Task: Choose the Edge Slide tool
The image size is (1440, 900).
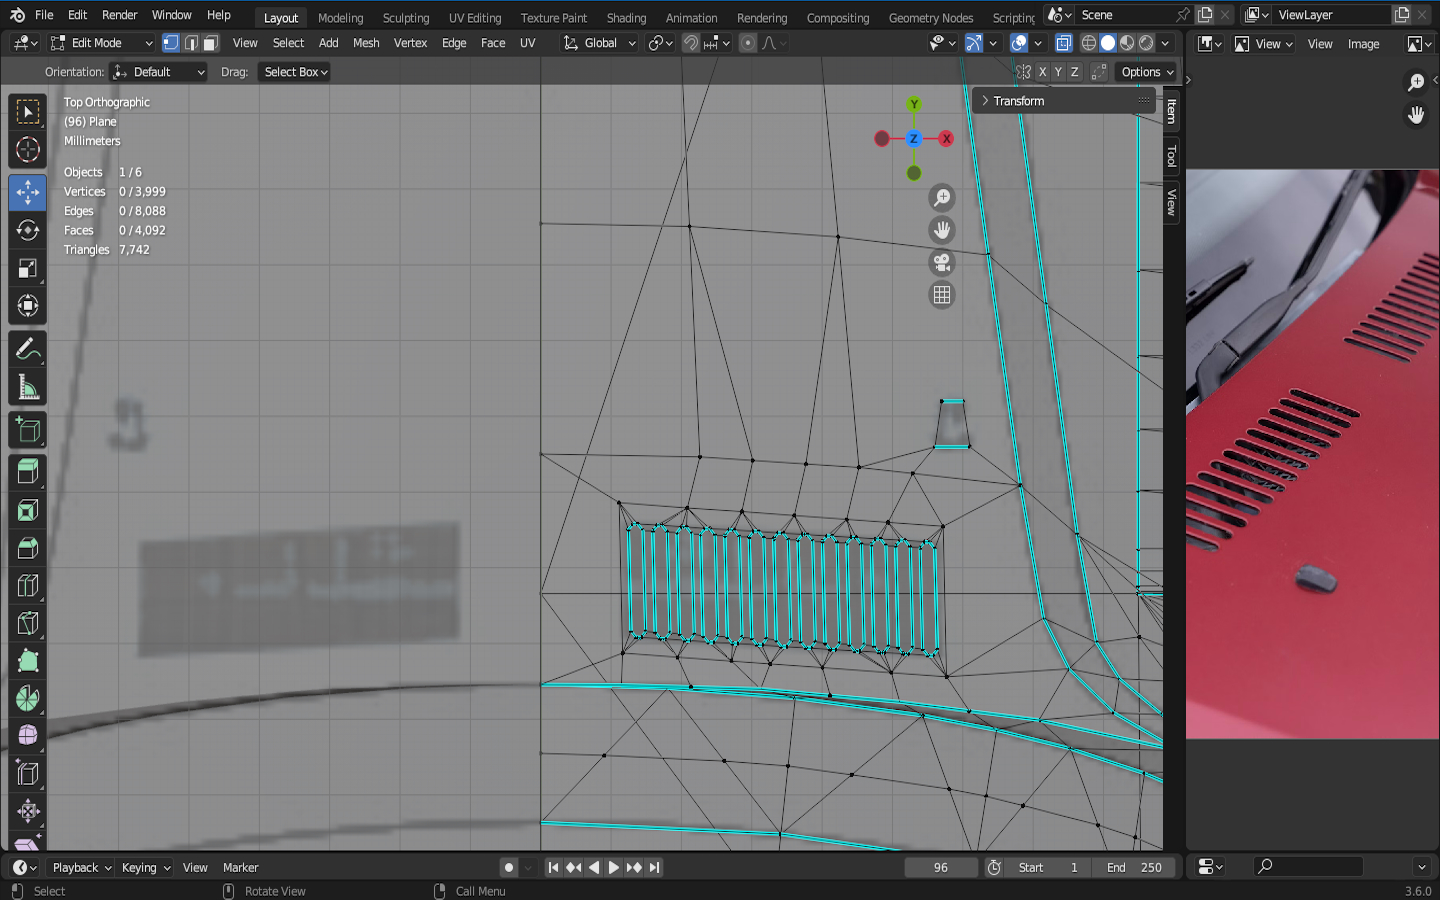Action: coord(28,773)
